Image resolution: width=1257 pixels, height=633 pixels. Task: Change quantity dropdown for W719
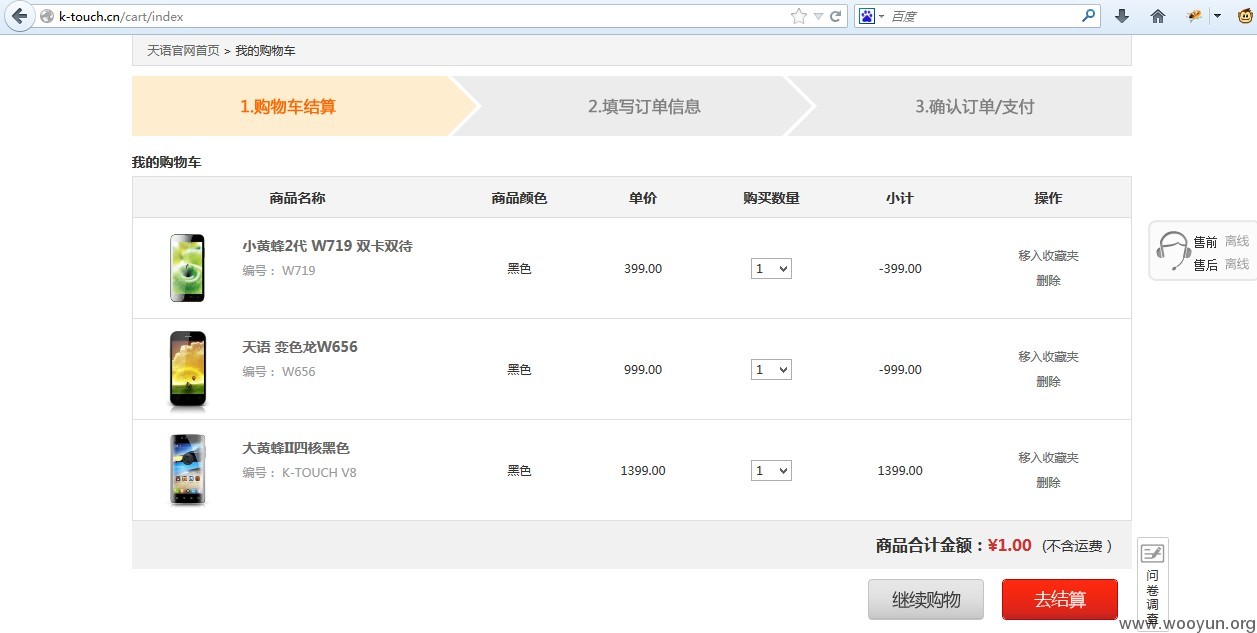pyautogui.click(x=771, y=268)
